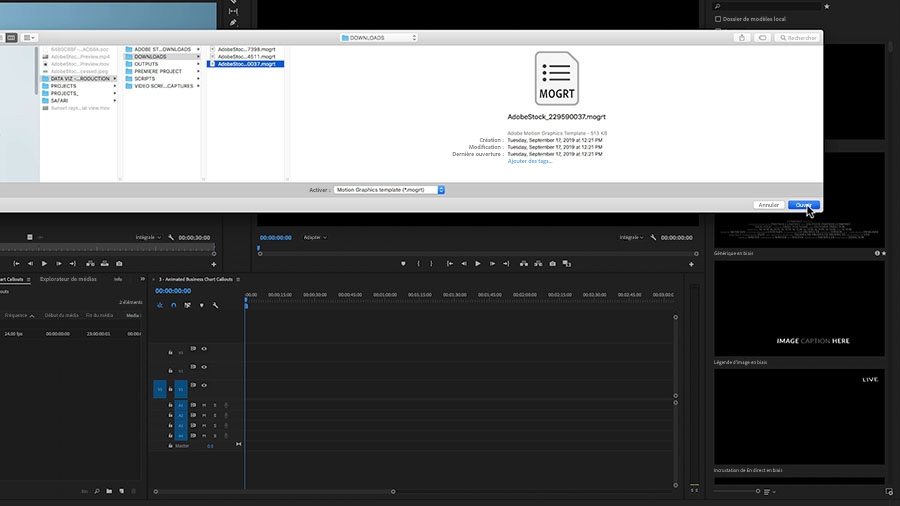Open the Activer file type dropdown
This screenshot has height=506, width=900.
coord(389,190)
